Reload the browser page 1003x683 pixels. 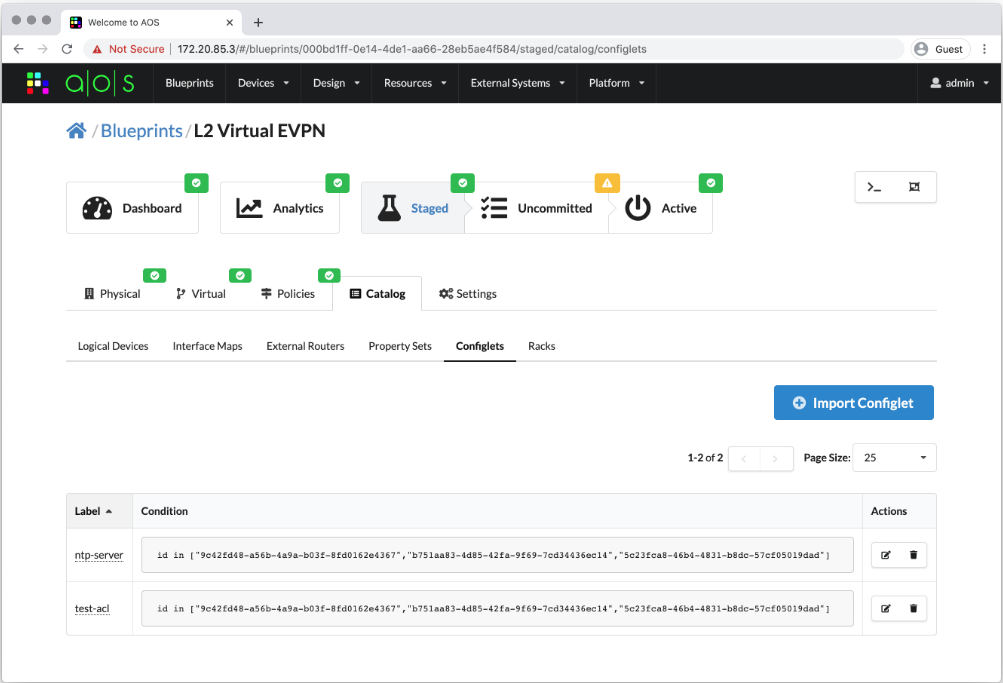point(67,49)
